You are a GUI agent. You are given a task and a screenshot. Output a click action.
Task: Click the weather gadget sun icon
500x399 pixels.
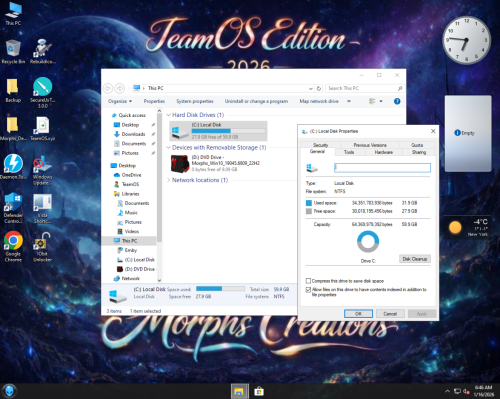point(455,227)
